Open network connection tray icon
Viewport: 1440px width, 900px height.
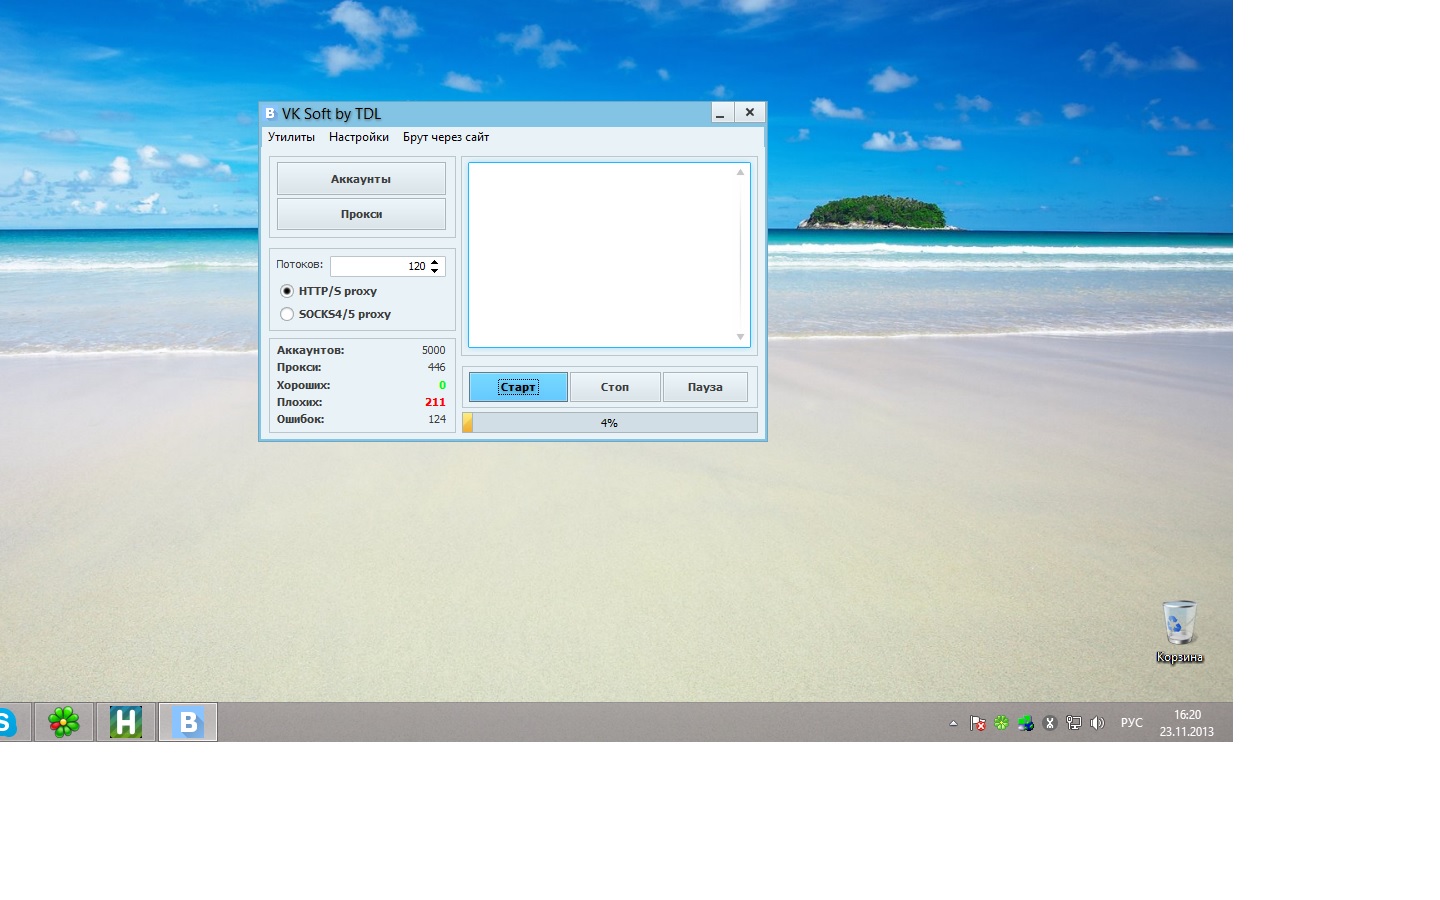1073,723
